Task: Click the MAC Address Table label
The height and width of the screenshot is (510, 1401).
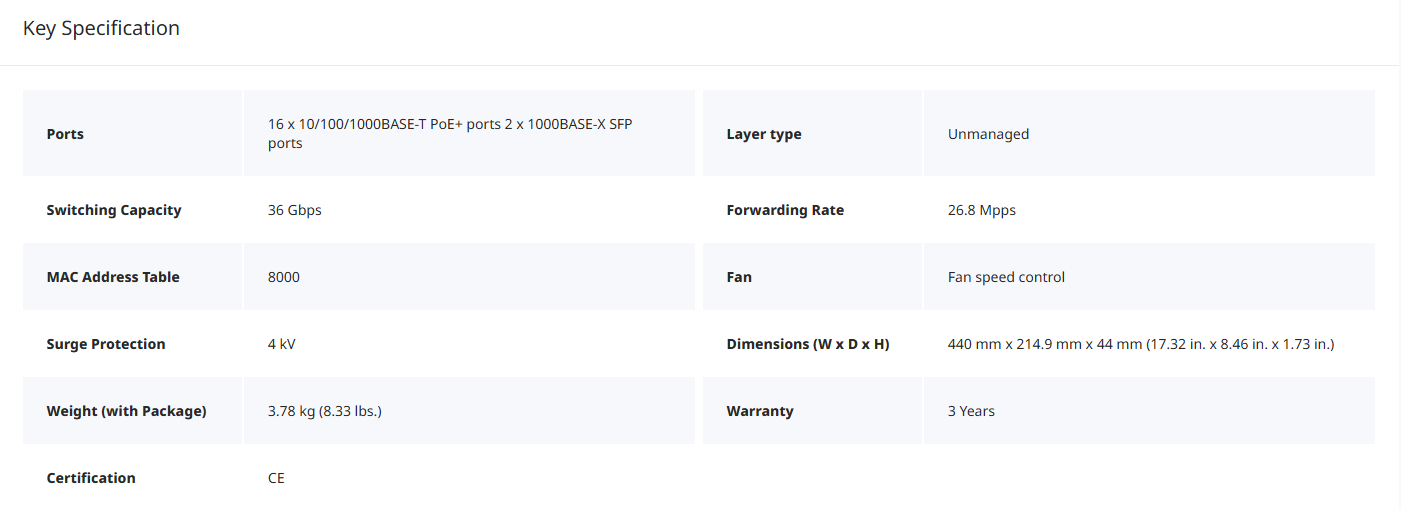Action: point(113,277)
